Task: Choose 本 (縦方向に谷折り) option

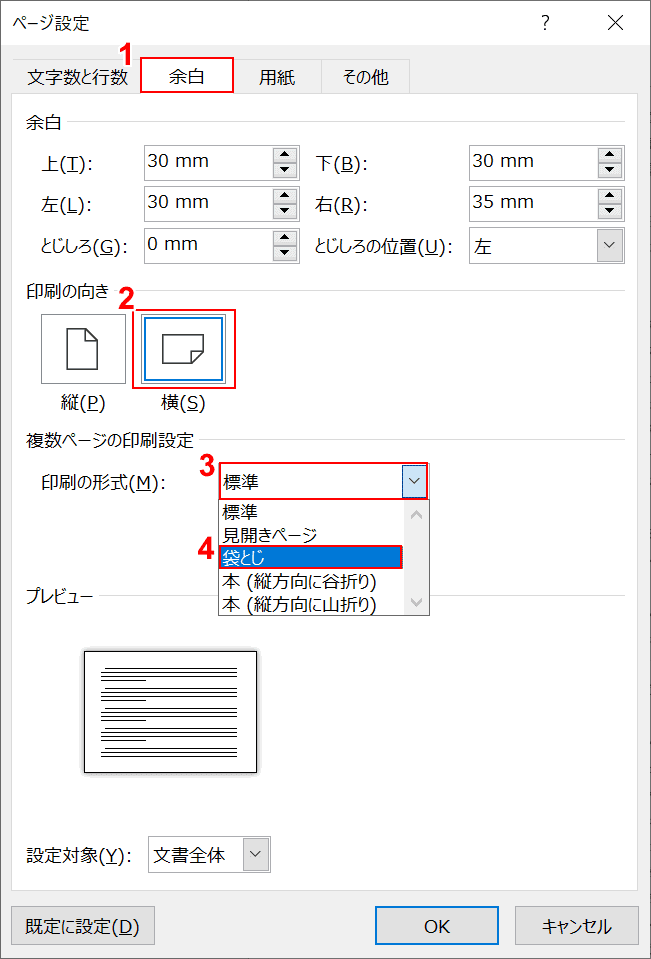Action: pyautogui.click(x=311, y=580)
